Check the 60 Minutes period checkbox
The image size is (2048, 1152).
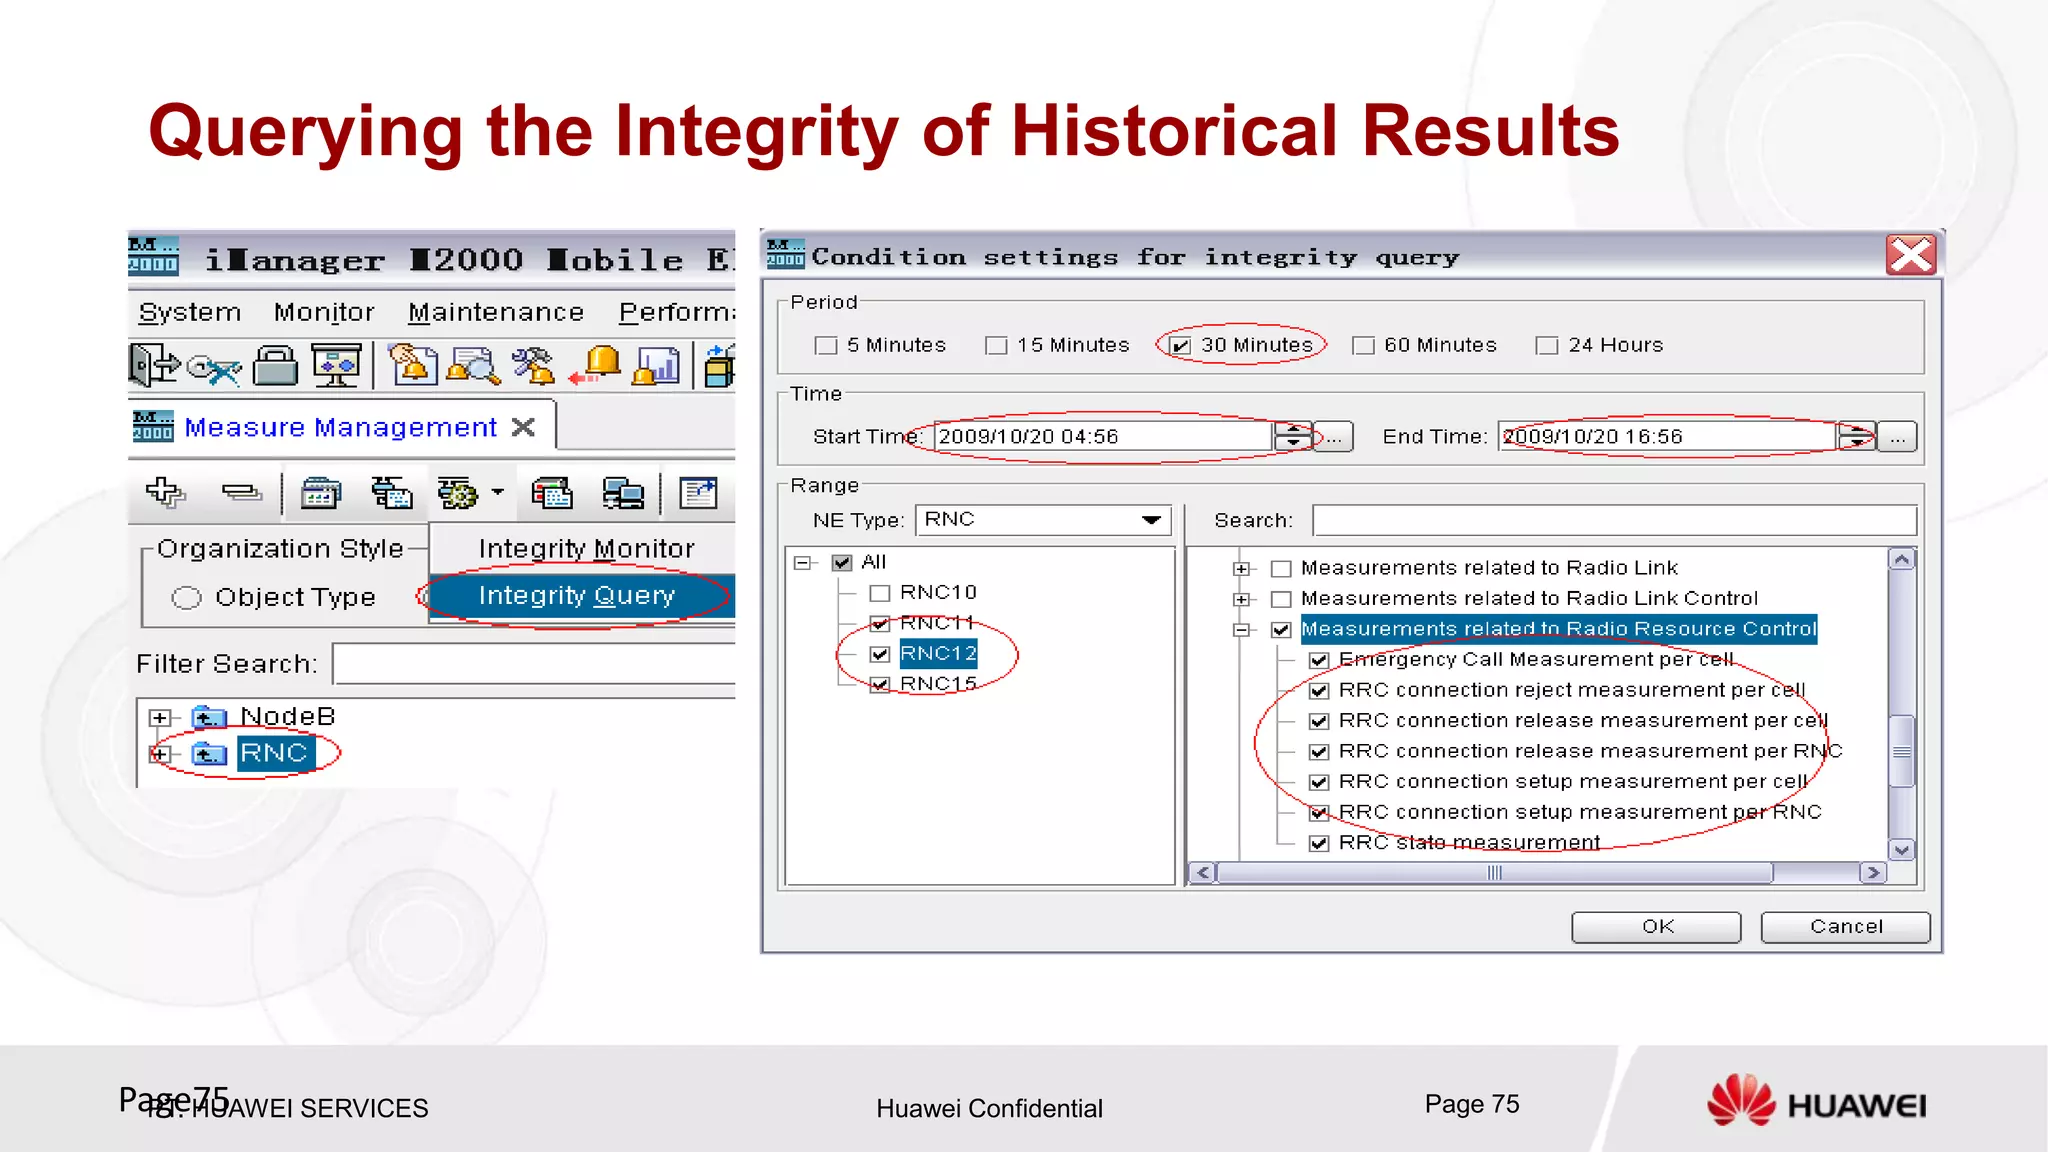pos(1363,346)
